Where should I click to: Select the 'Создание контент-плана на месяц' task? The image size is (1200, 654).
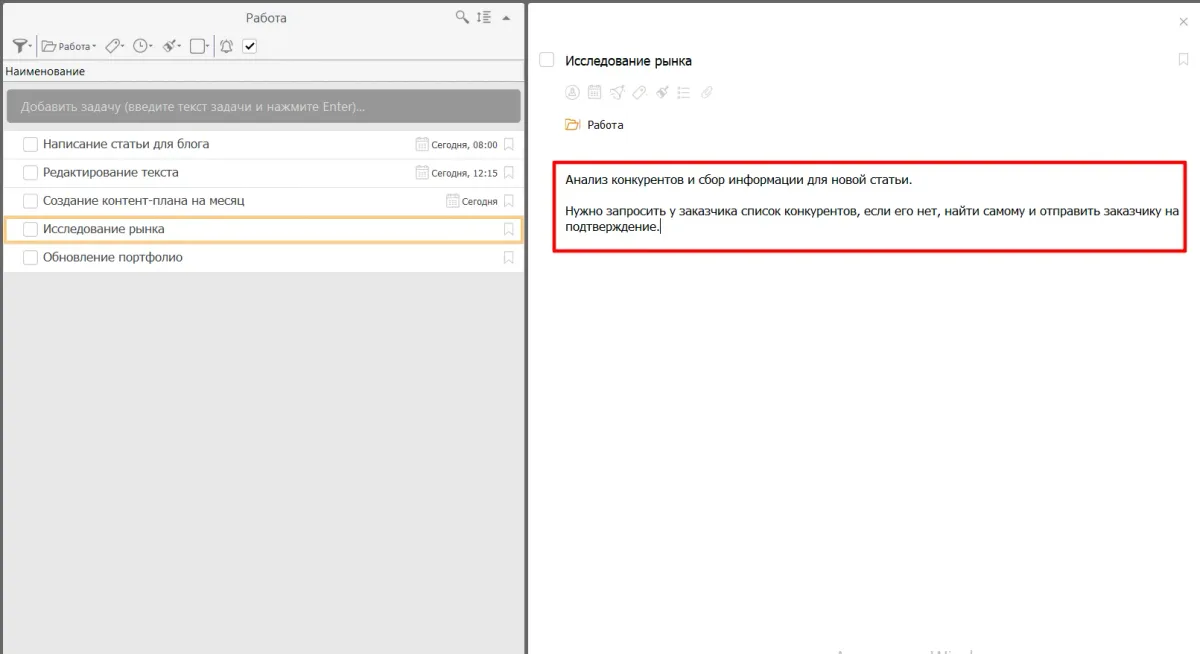[x=143, y=201]
